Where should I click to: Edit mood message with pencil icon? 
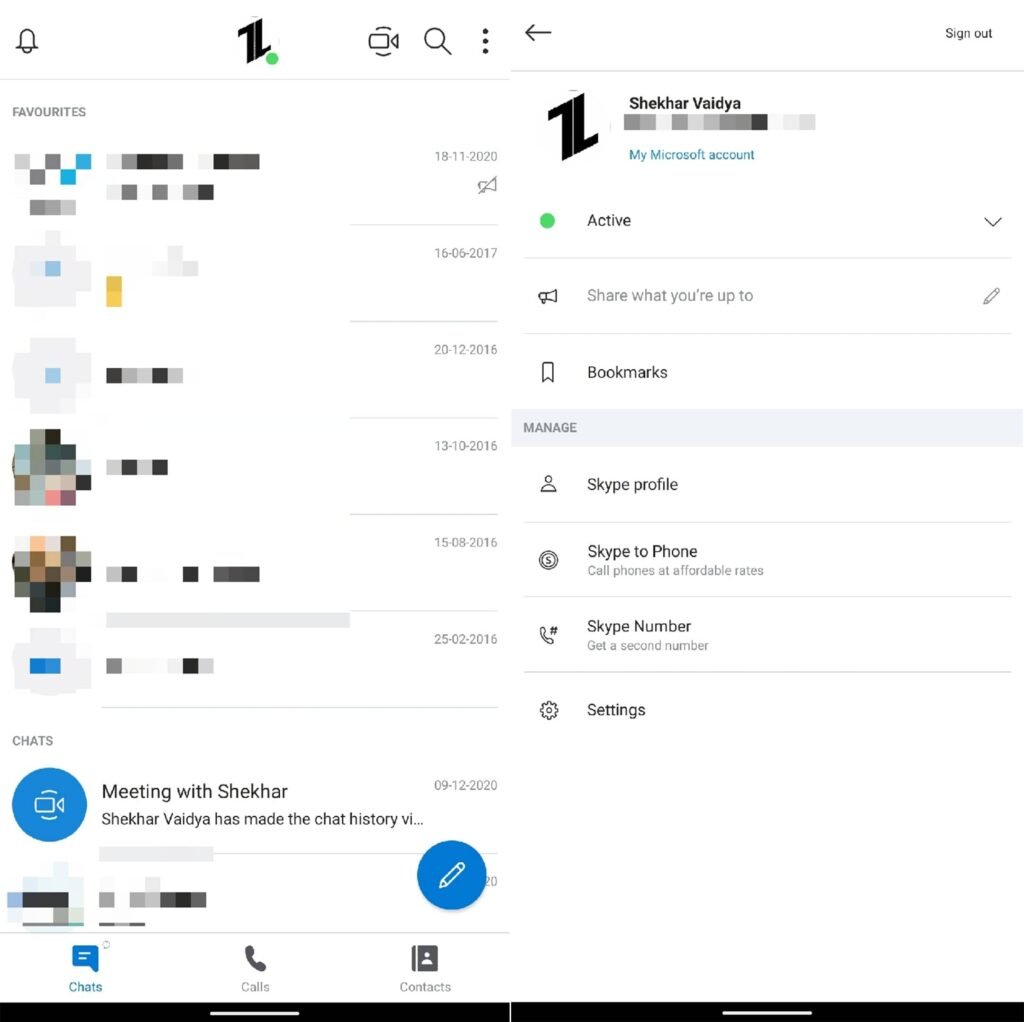[x=991, y=296]
